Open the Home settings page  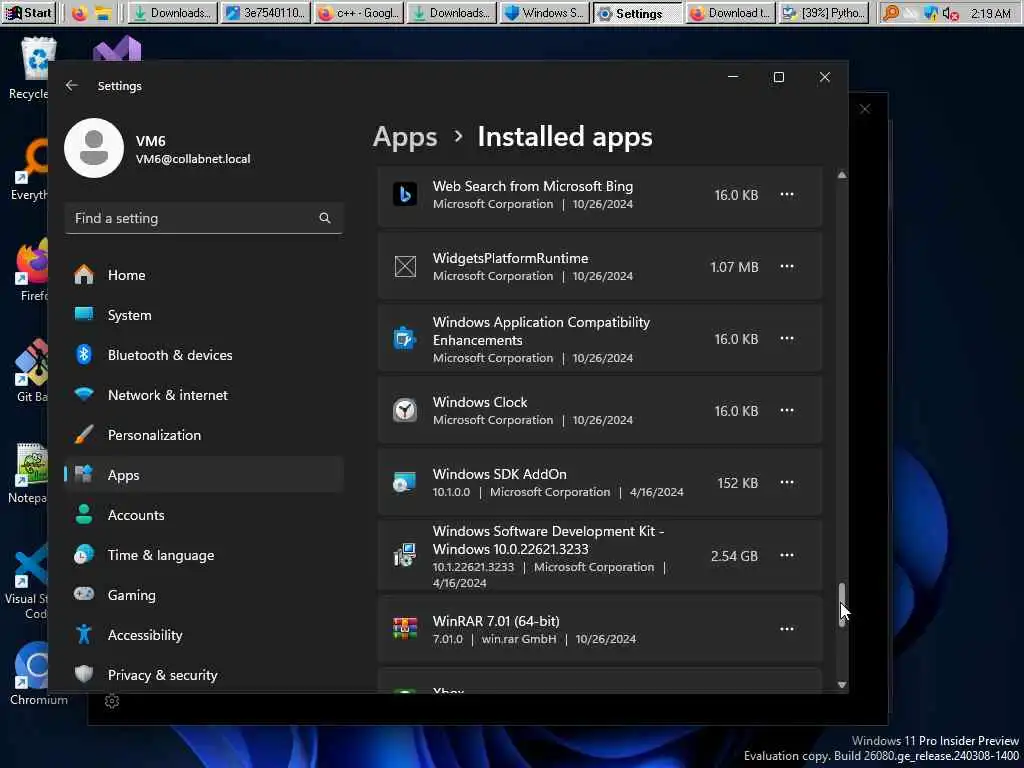point(204,275)
